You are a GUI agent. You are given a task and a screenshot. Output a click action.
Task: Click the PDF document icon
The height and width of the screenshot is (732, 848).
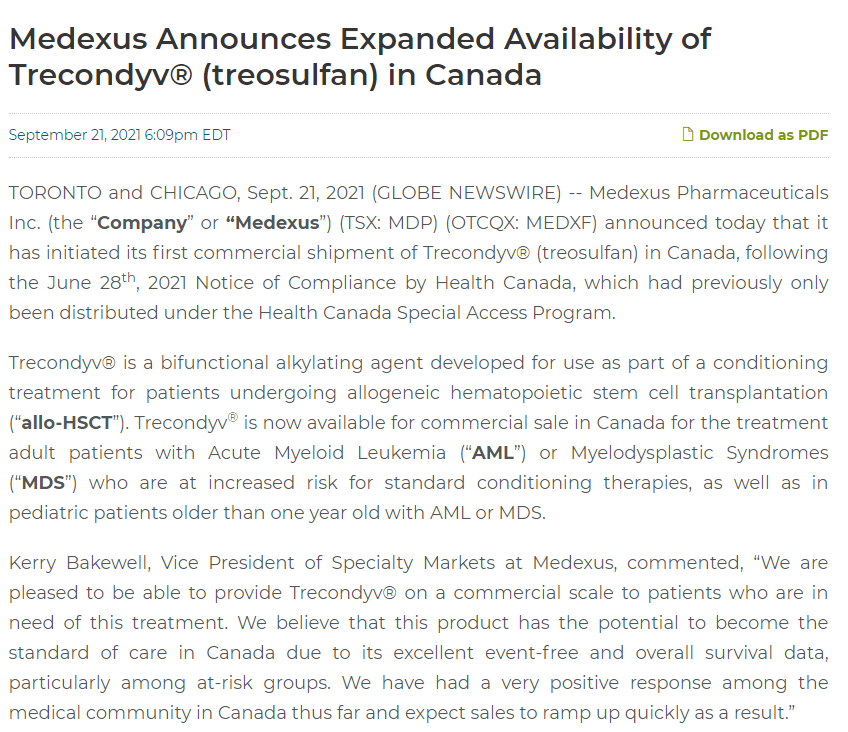click(688, 135)
